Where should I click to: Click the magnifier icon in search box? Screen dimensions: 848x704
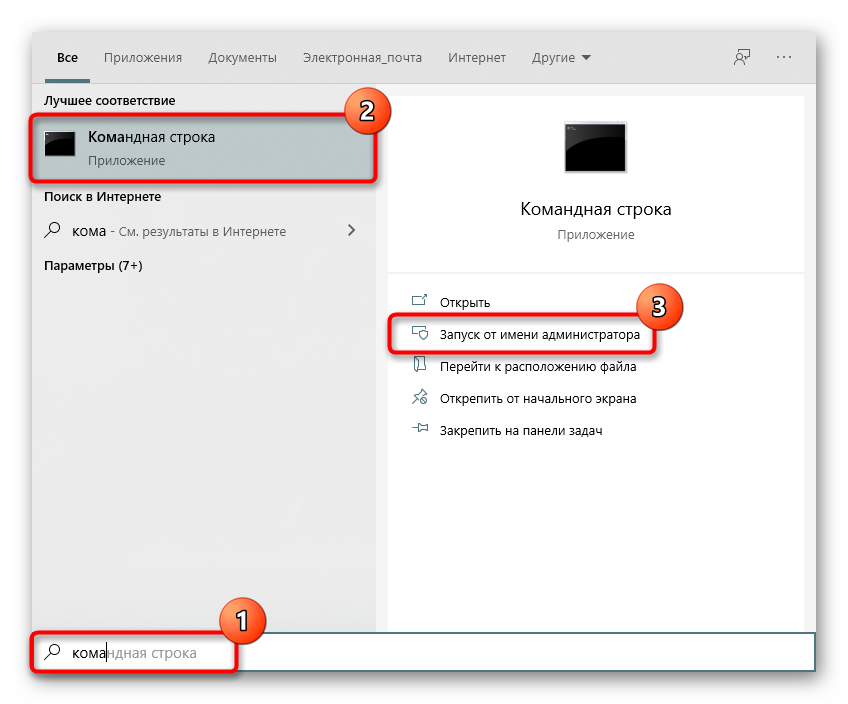(x=52, y=653)
